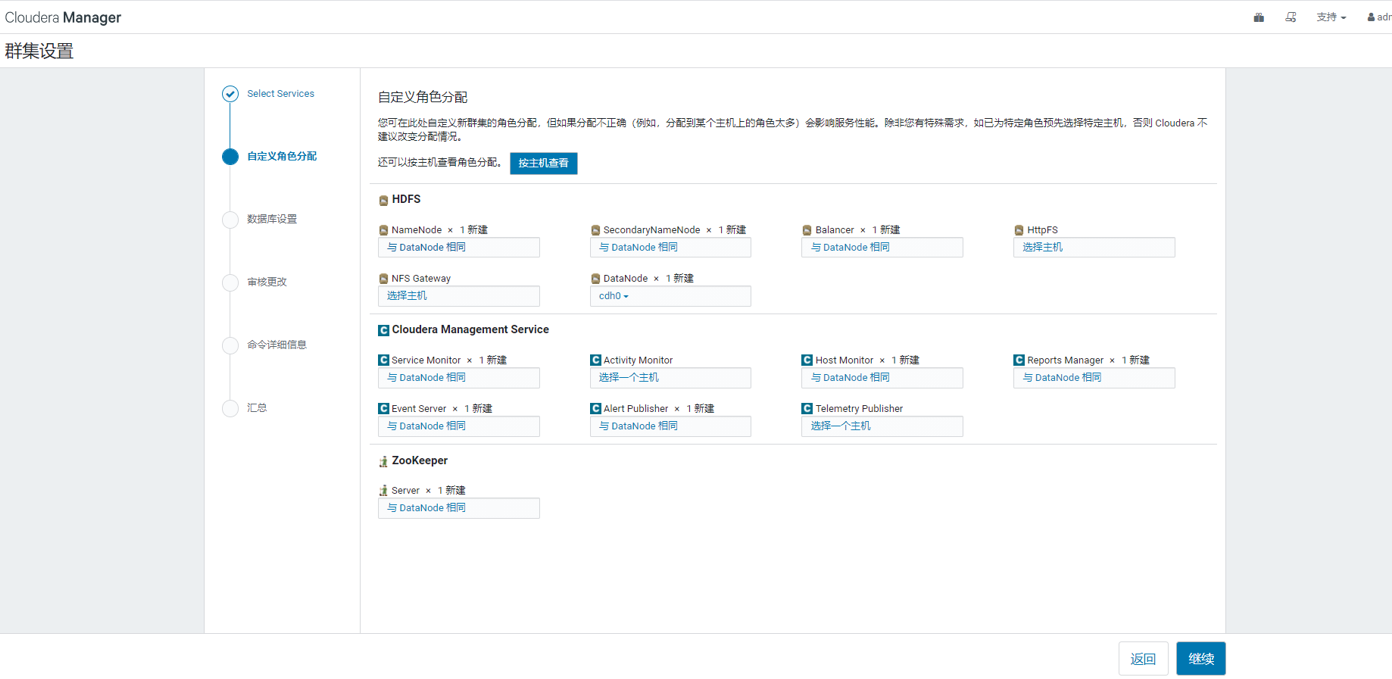
Task: Open the running commands icon in header
Action: click(1291, 17)
